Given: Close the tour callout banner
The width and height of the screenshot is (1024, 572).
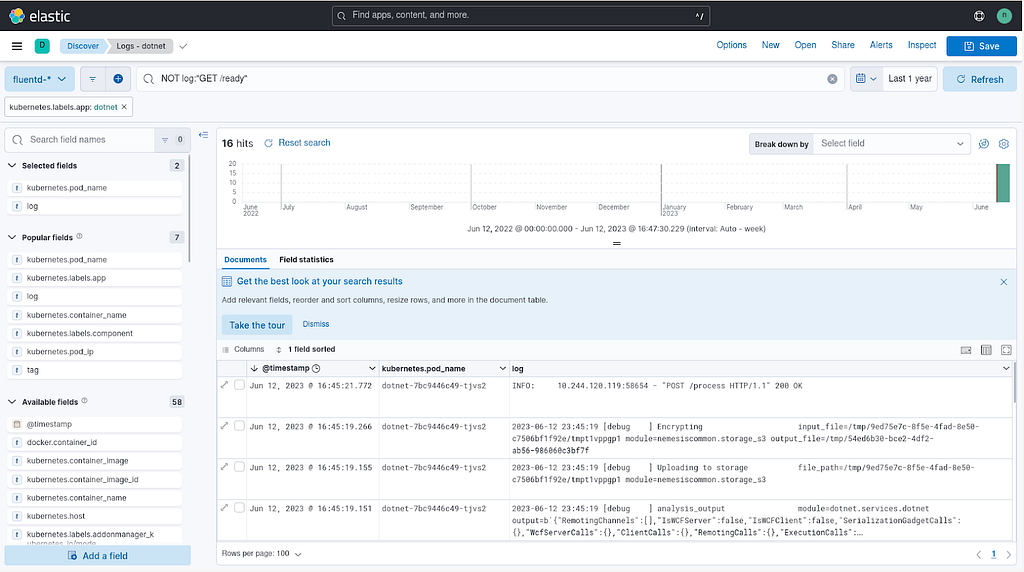Looking at the screenshot, I should tap(1004, 282).
